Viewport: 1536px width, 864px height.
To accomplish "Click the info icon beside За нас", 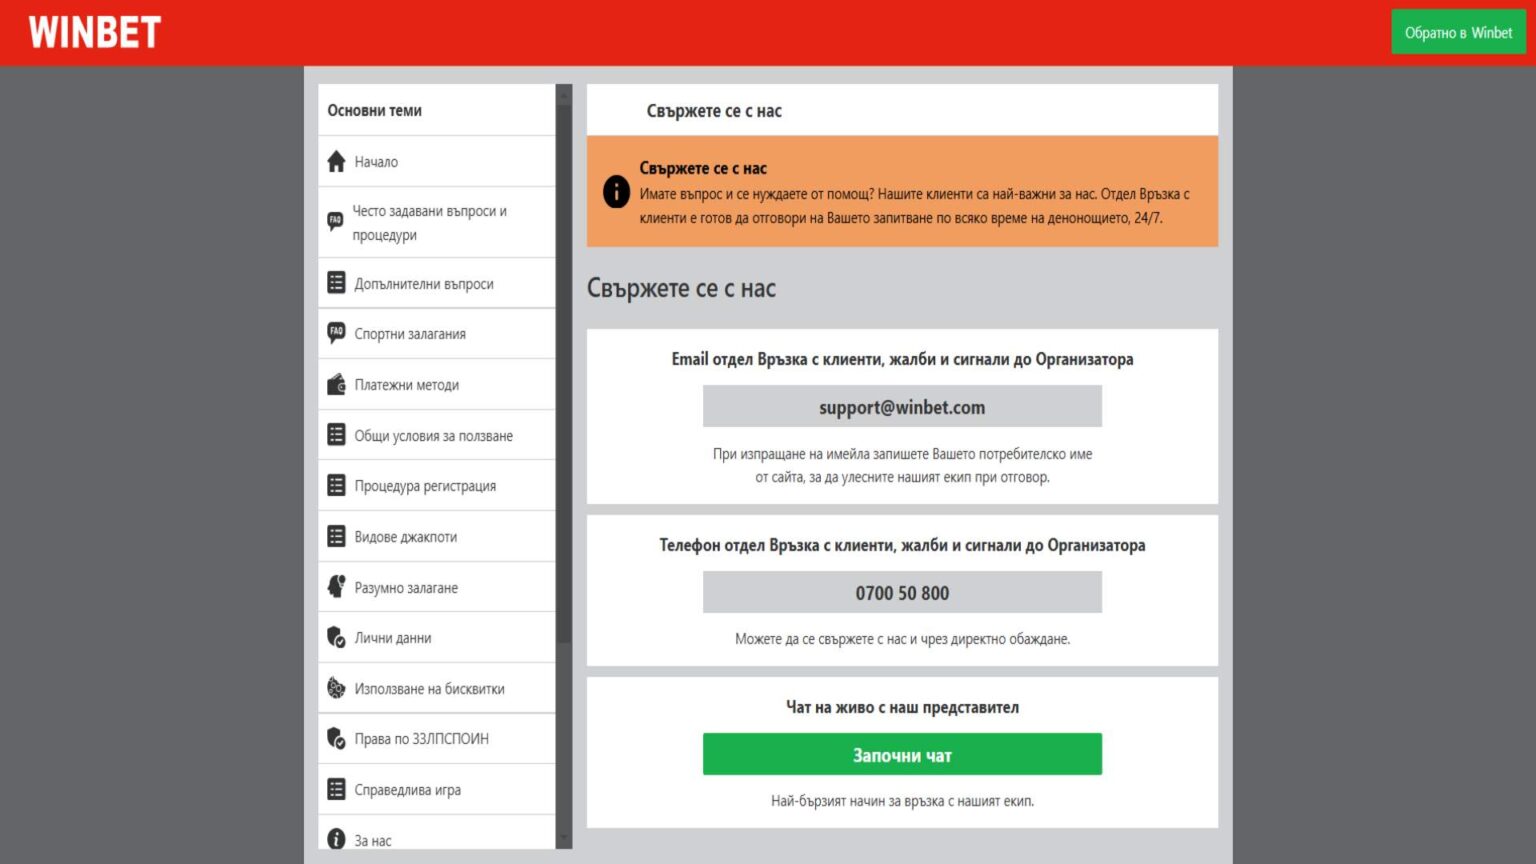I will [x=336, y=839].
